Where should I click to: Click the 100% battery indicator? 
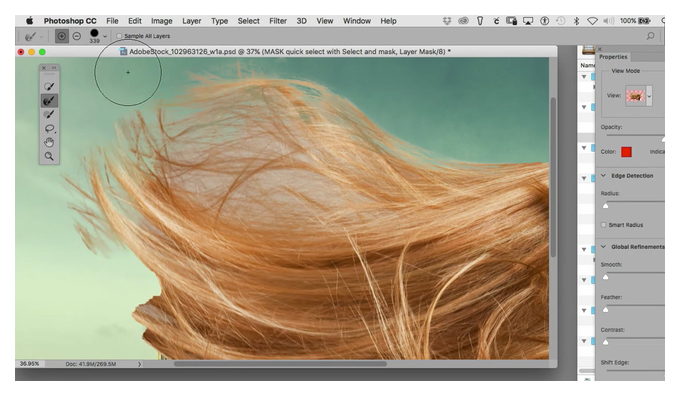pyautogui.click(x=635, y=21)
